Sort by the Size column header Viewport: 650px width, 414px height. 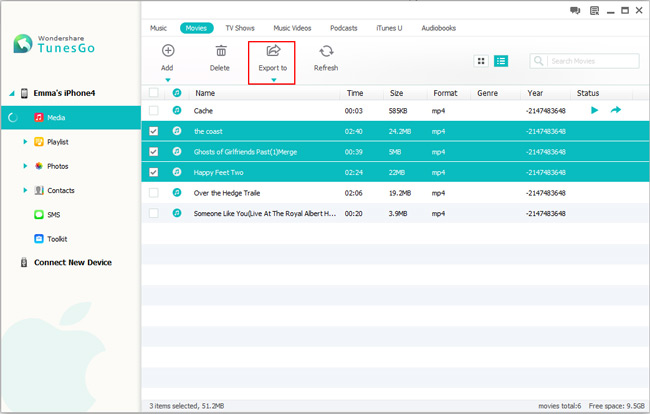click(396, 93)
